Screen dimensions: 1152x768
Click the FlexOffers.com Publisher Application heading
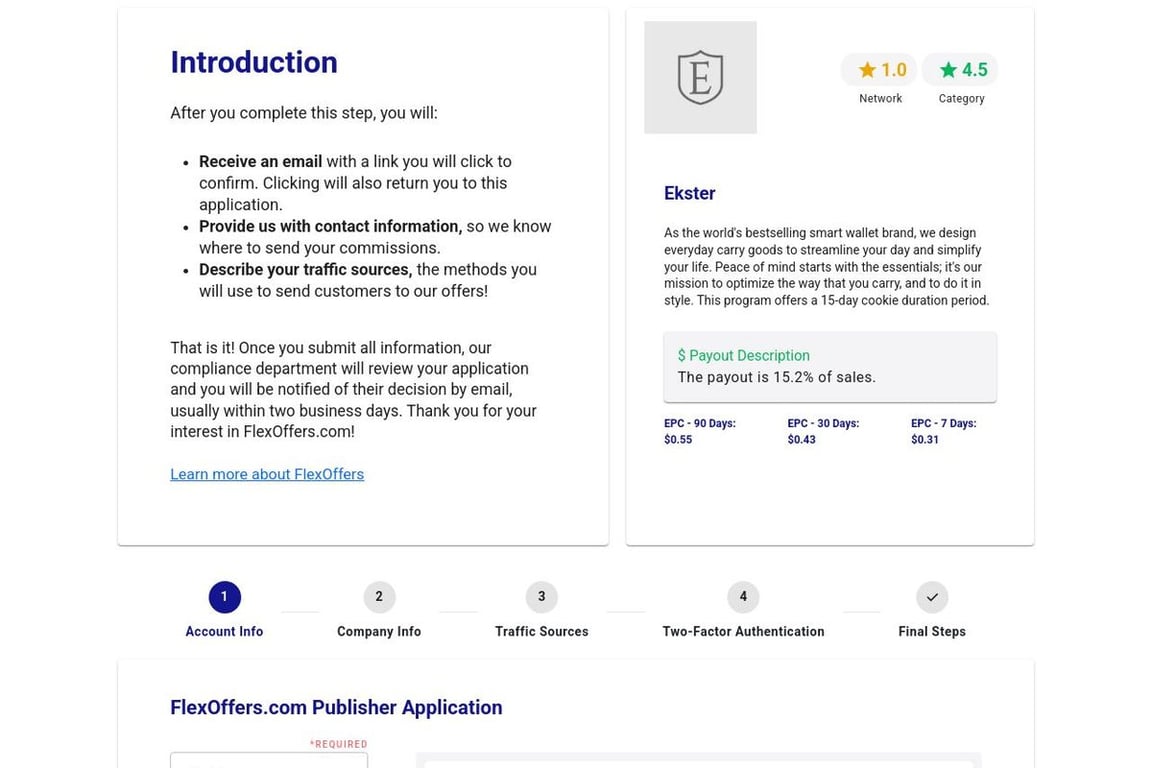(x=336, y=707)
